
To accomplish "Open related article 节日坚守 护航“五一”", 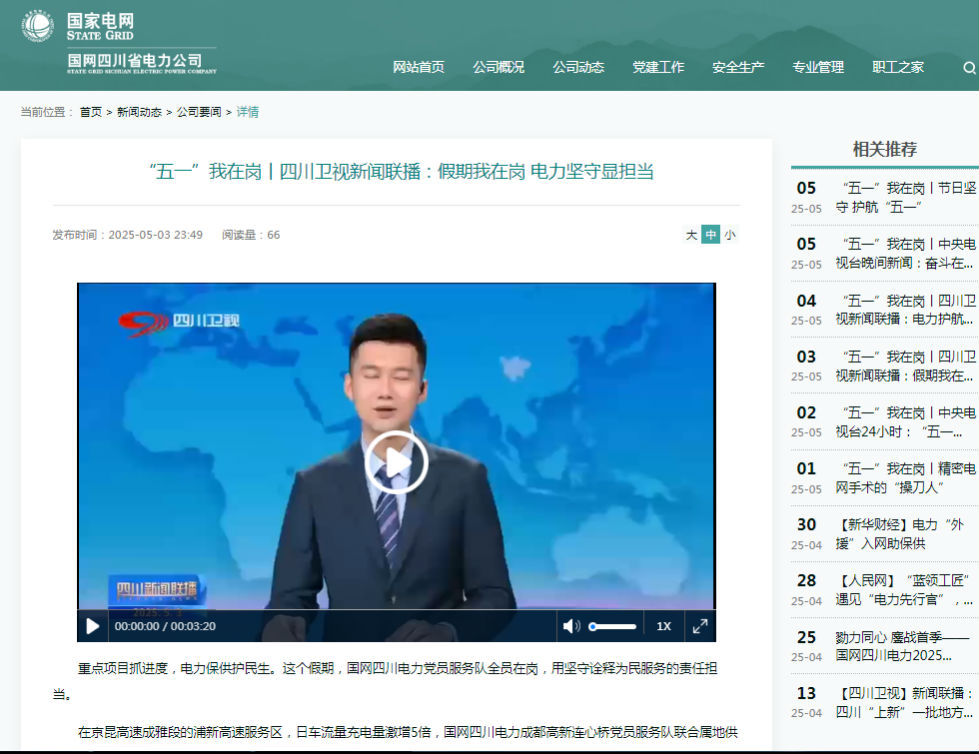I will [x=906, y=197].
